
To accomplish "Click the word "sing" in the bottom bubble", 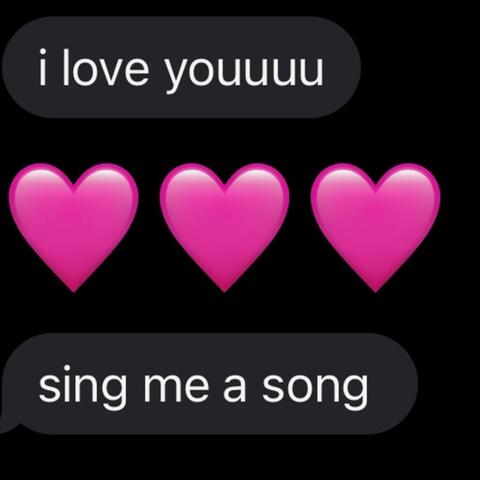I will pyautogui.click(x=83, y=387).
